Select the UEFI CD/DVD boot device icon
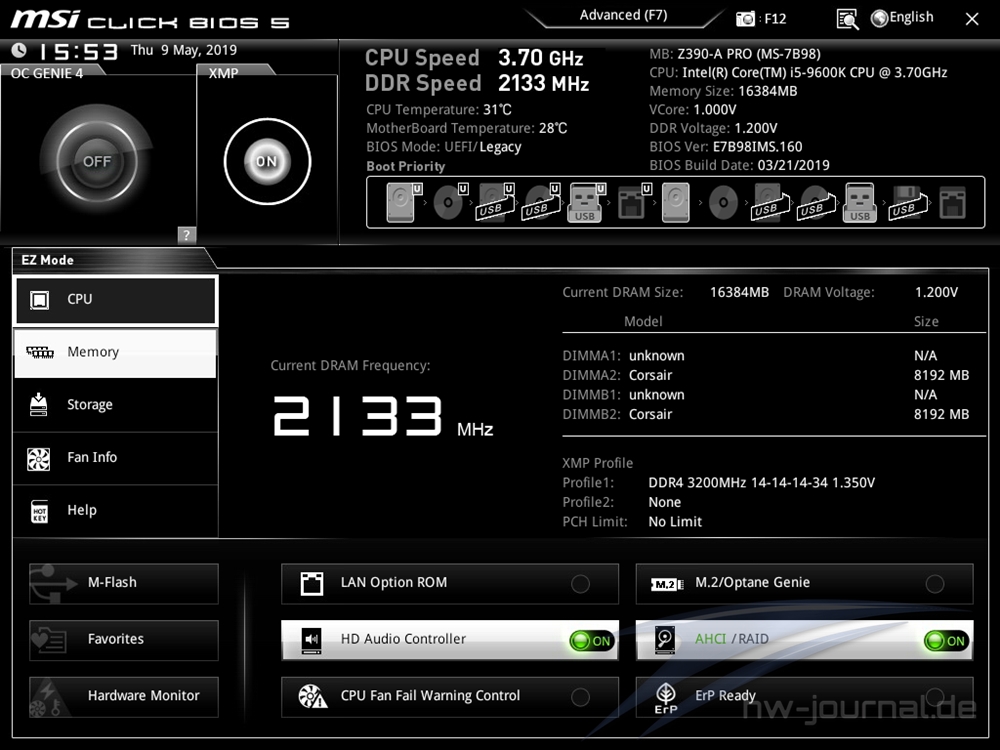 pyautogui.click(x=450, y=202)
